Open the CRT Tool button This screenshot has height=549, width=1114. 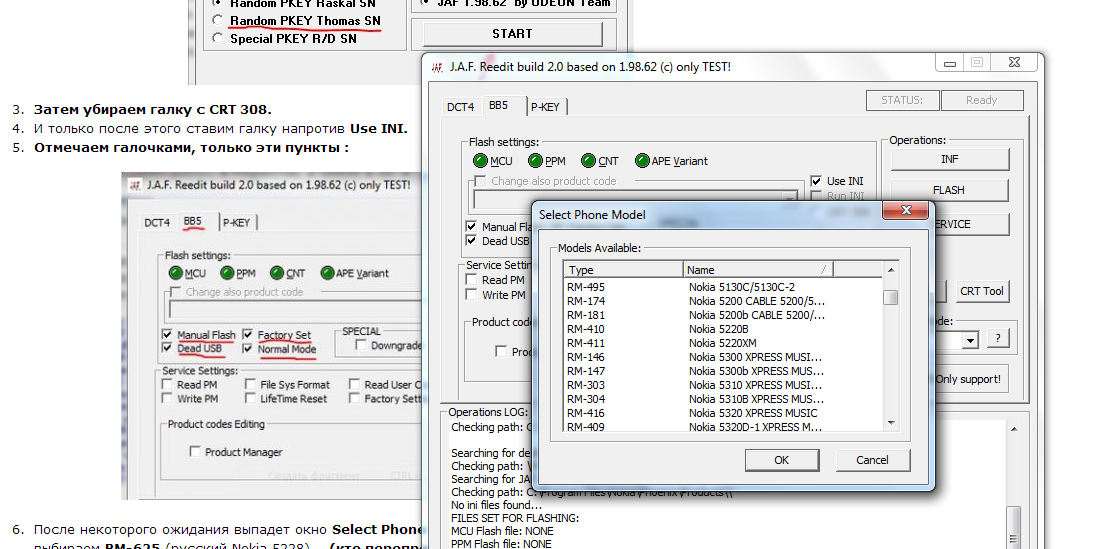tap(982, 291)
